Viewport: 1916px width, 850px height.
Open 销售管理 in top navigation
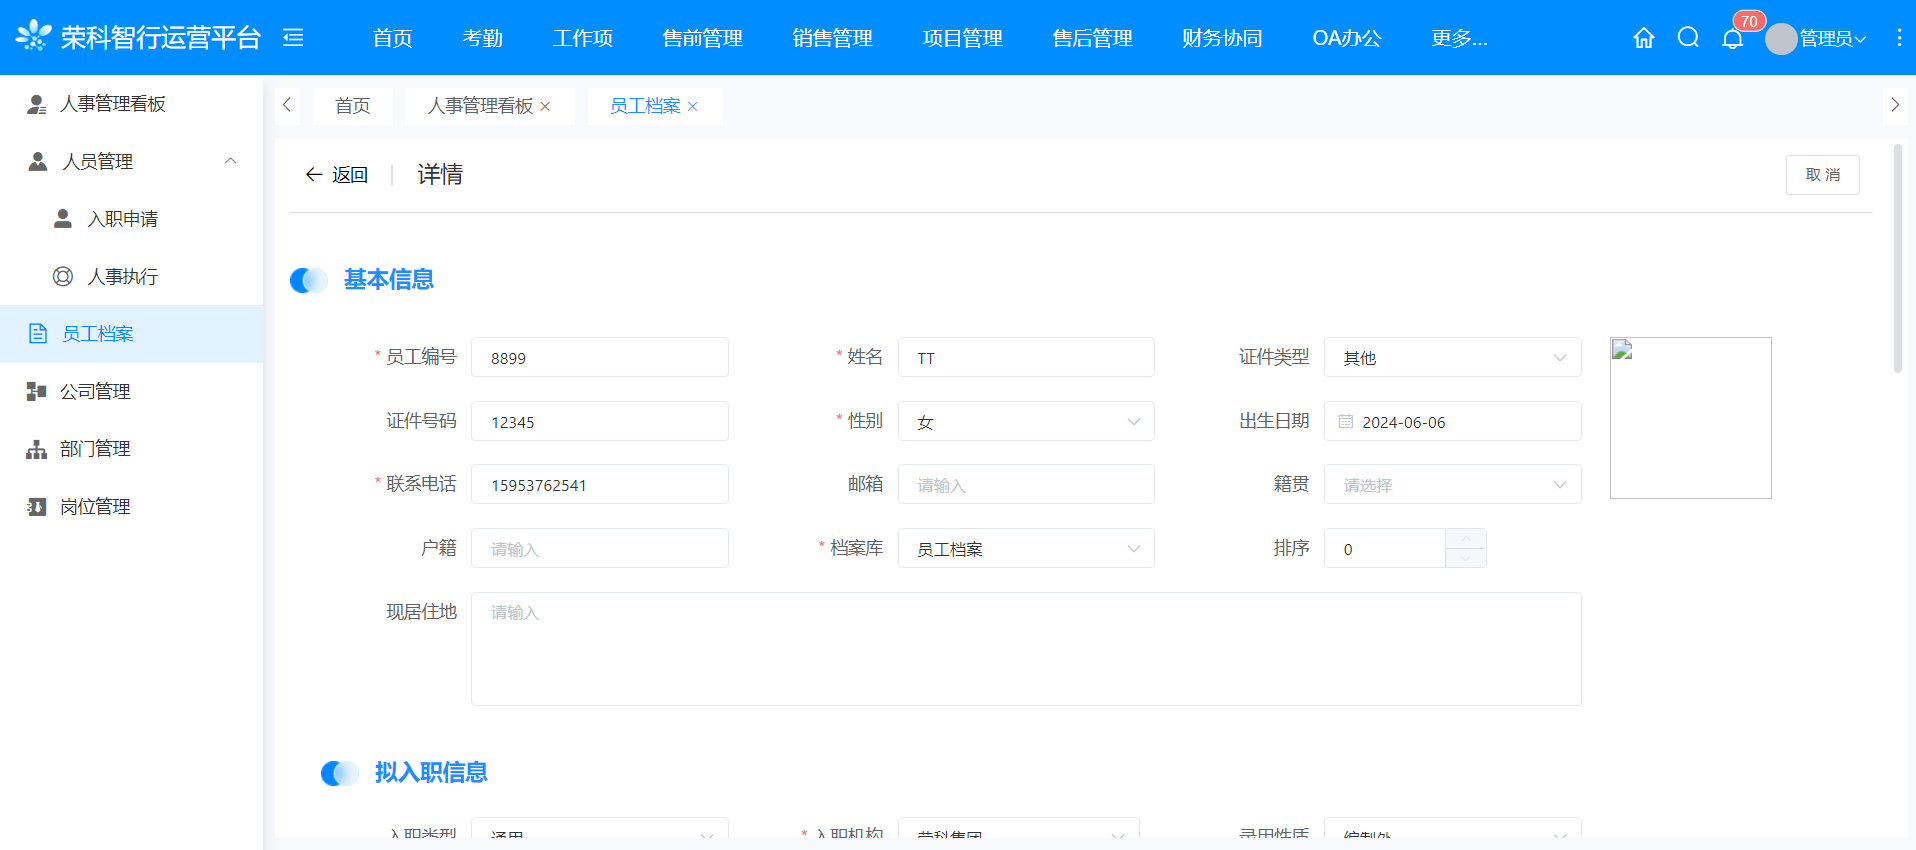(x=832, y=38)
